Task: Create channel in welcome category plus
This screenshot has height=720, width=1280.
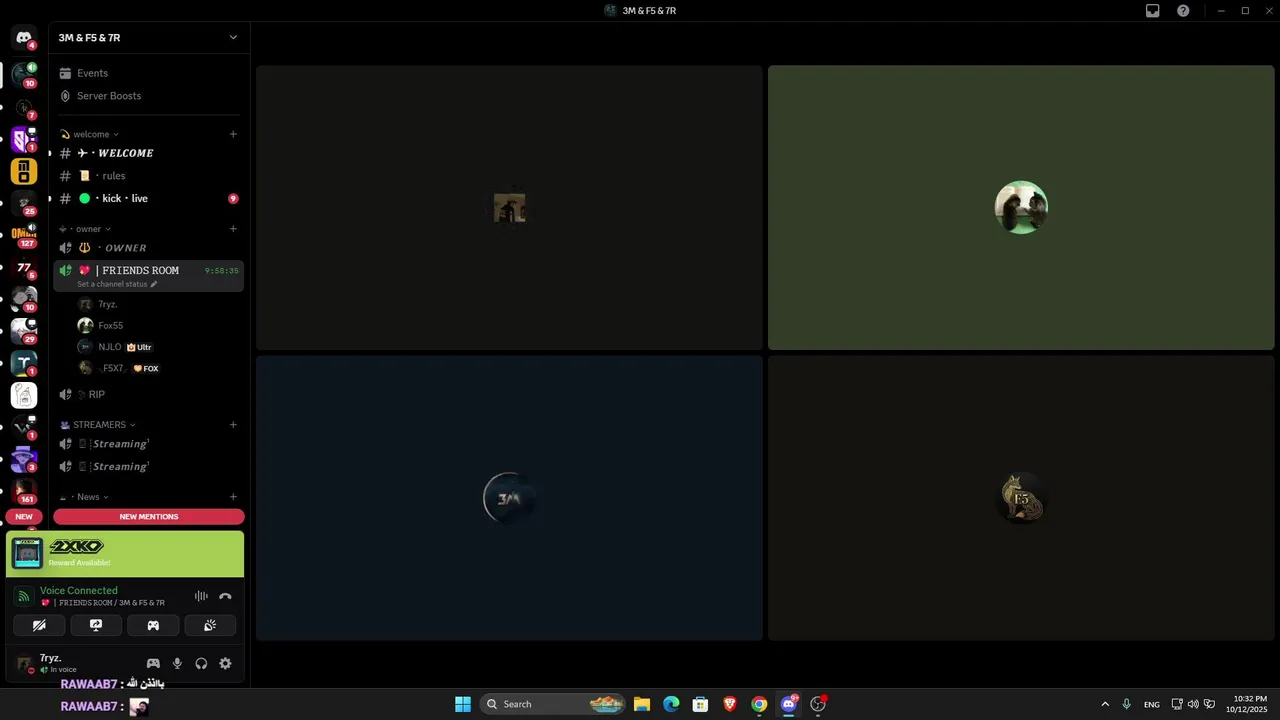Action: (x=233, y=134)
